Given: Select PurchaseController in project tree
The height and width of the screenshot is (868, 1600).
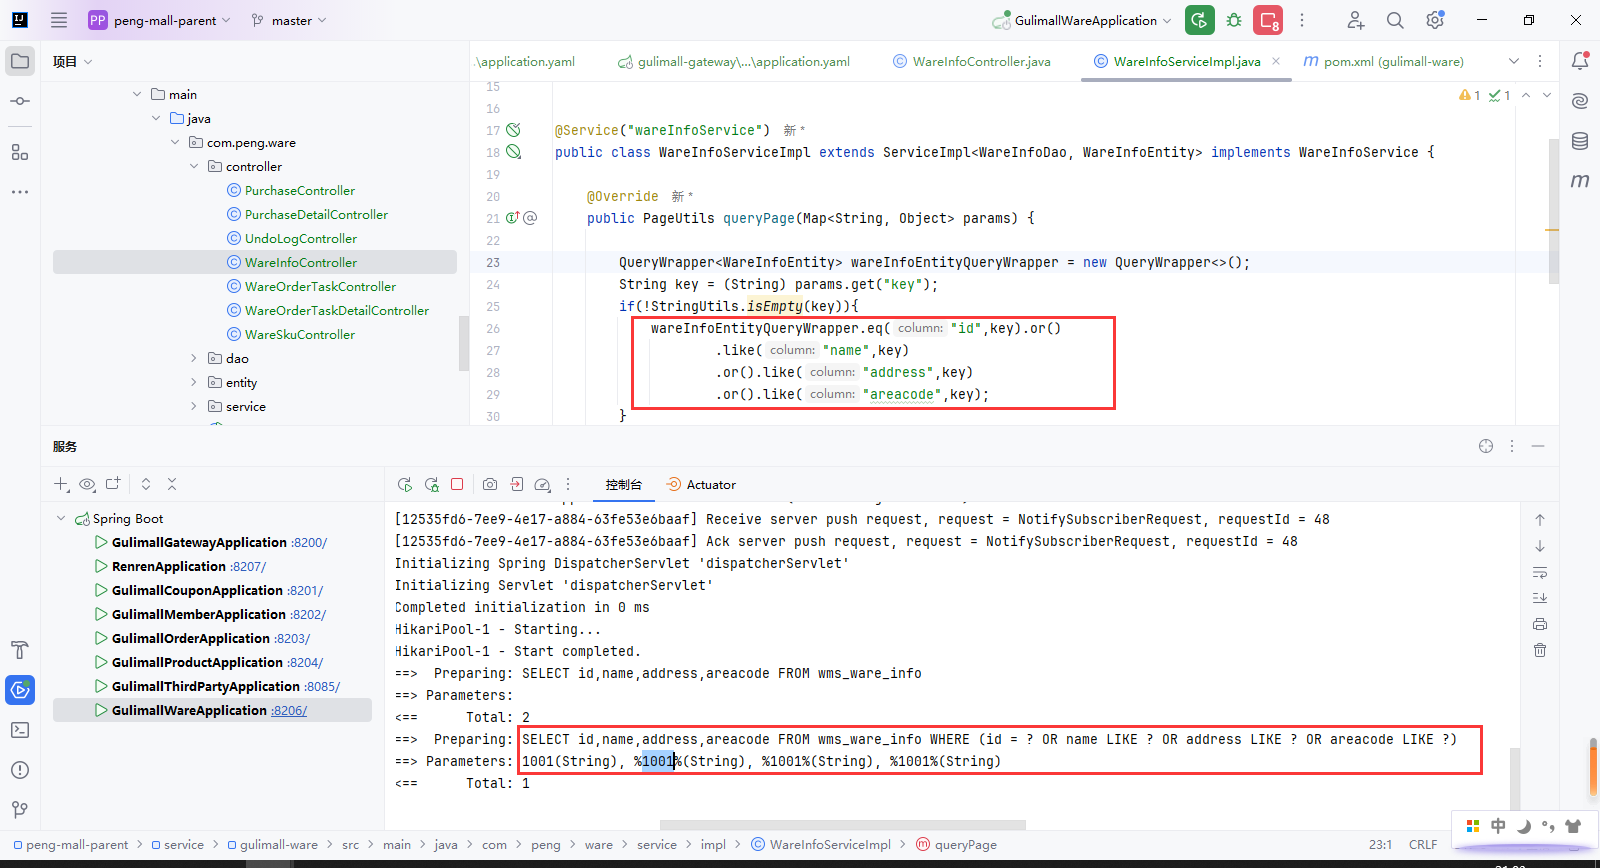Looking at the screenshot, I should [300, 190].
